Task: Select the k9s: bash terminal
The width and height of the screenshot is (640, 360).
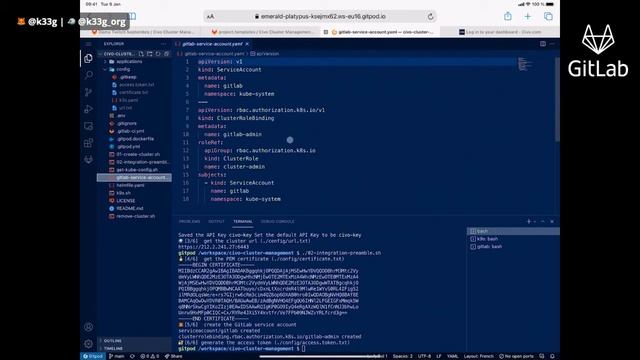Action: tap(513, 239)
